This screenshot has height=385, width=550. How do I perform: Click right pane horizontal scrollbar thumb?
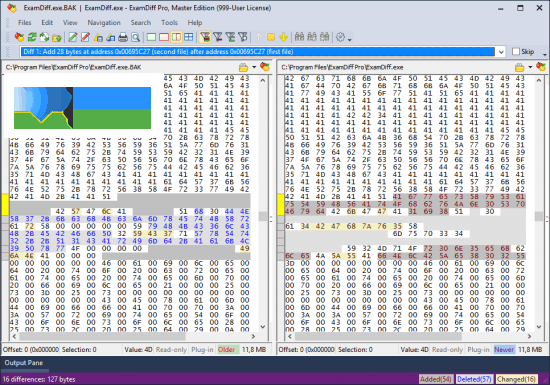[378, 336]
